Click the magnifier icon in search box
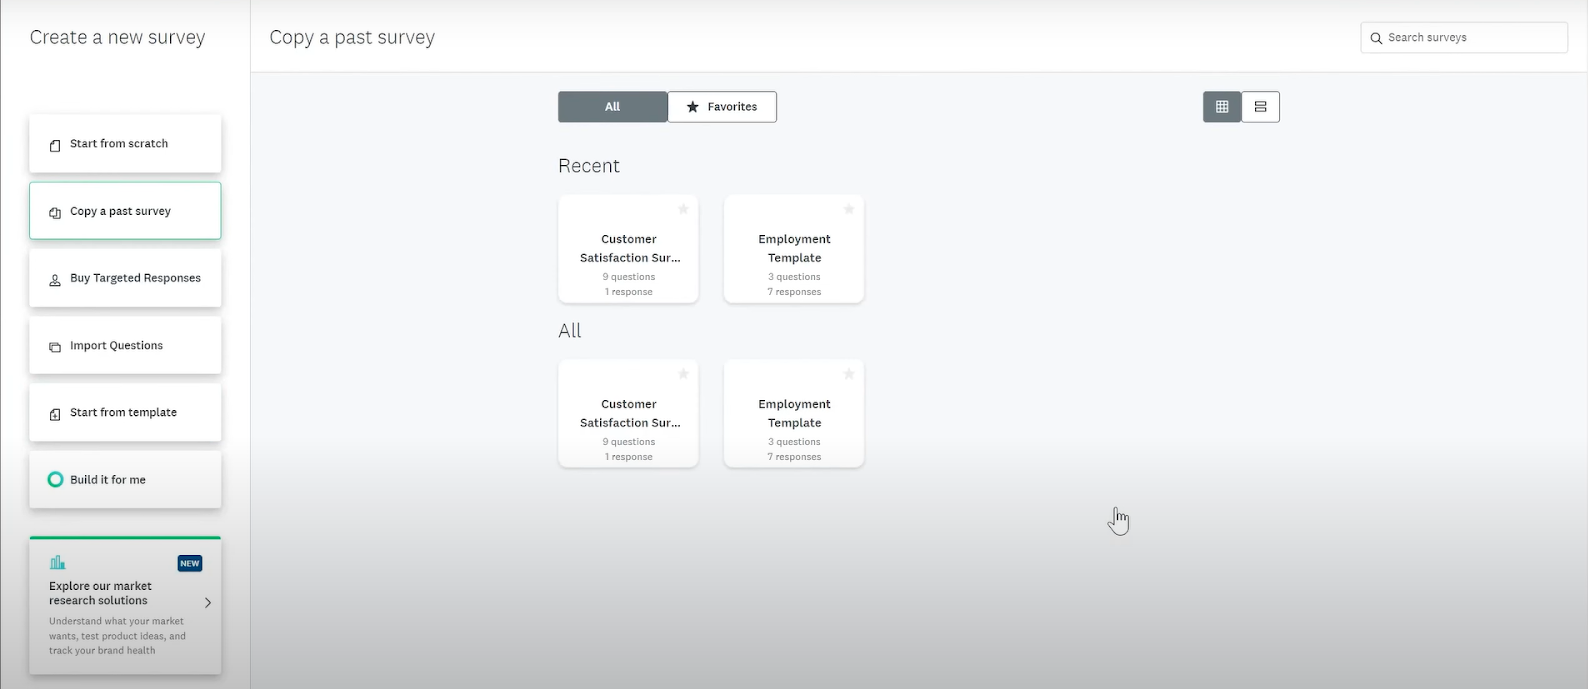 click(x=1376, y=38)
